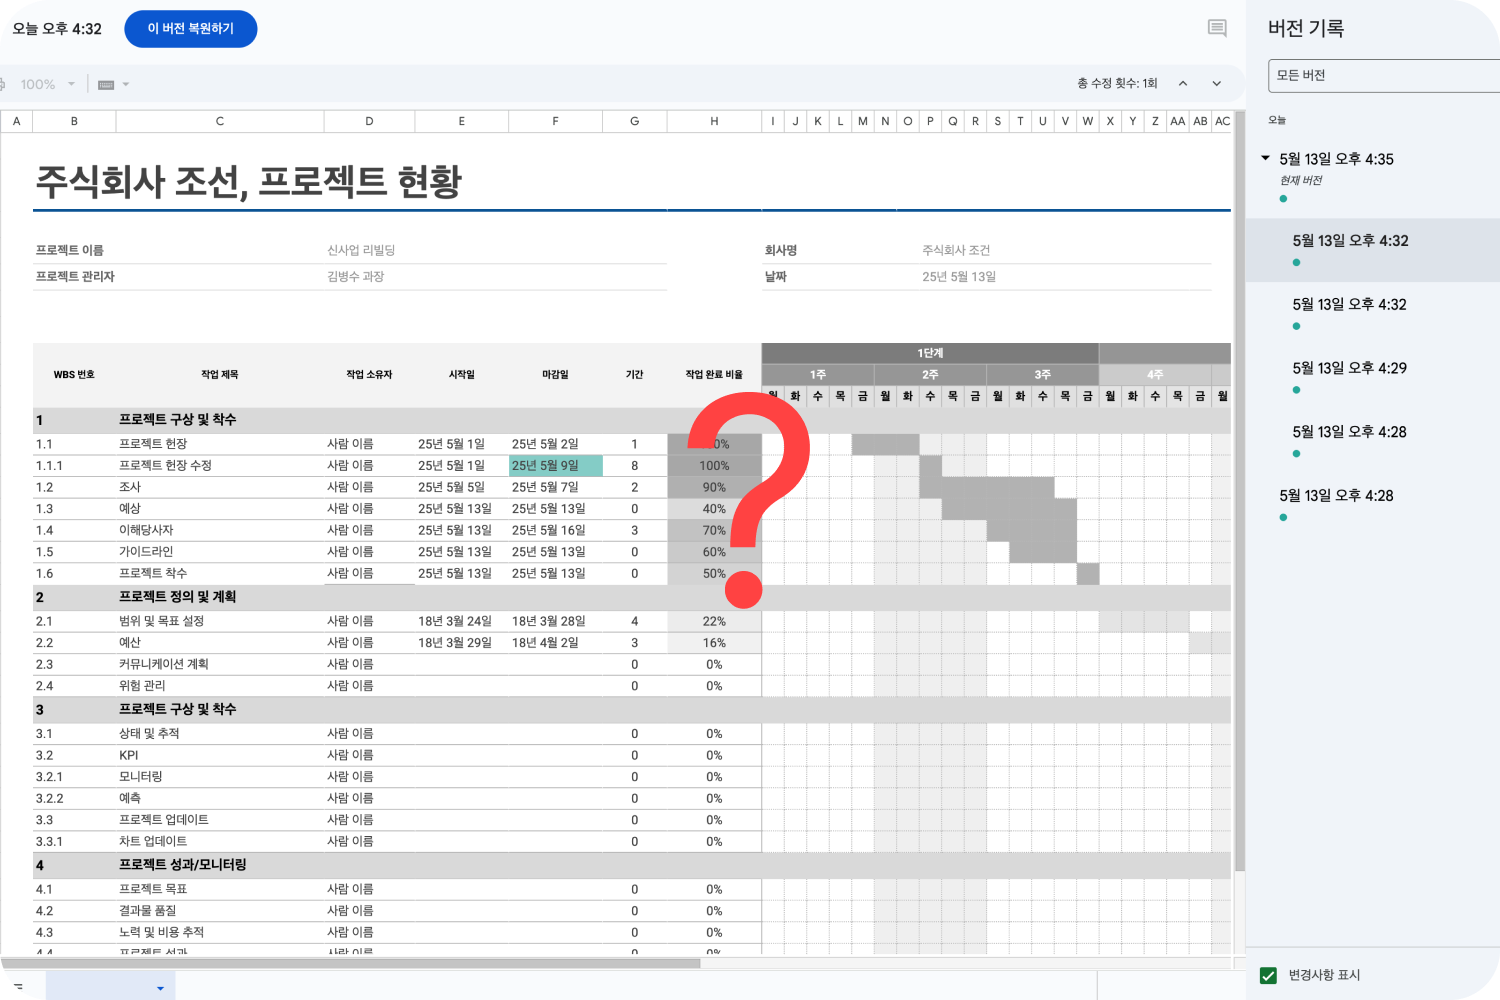Select column F header
The height and width of the screenshot is (1000, 1500).
point(555,121)
